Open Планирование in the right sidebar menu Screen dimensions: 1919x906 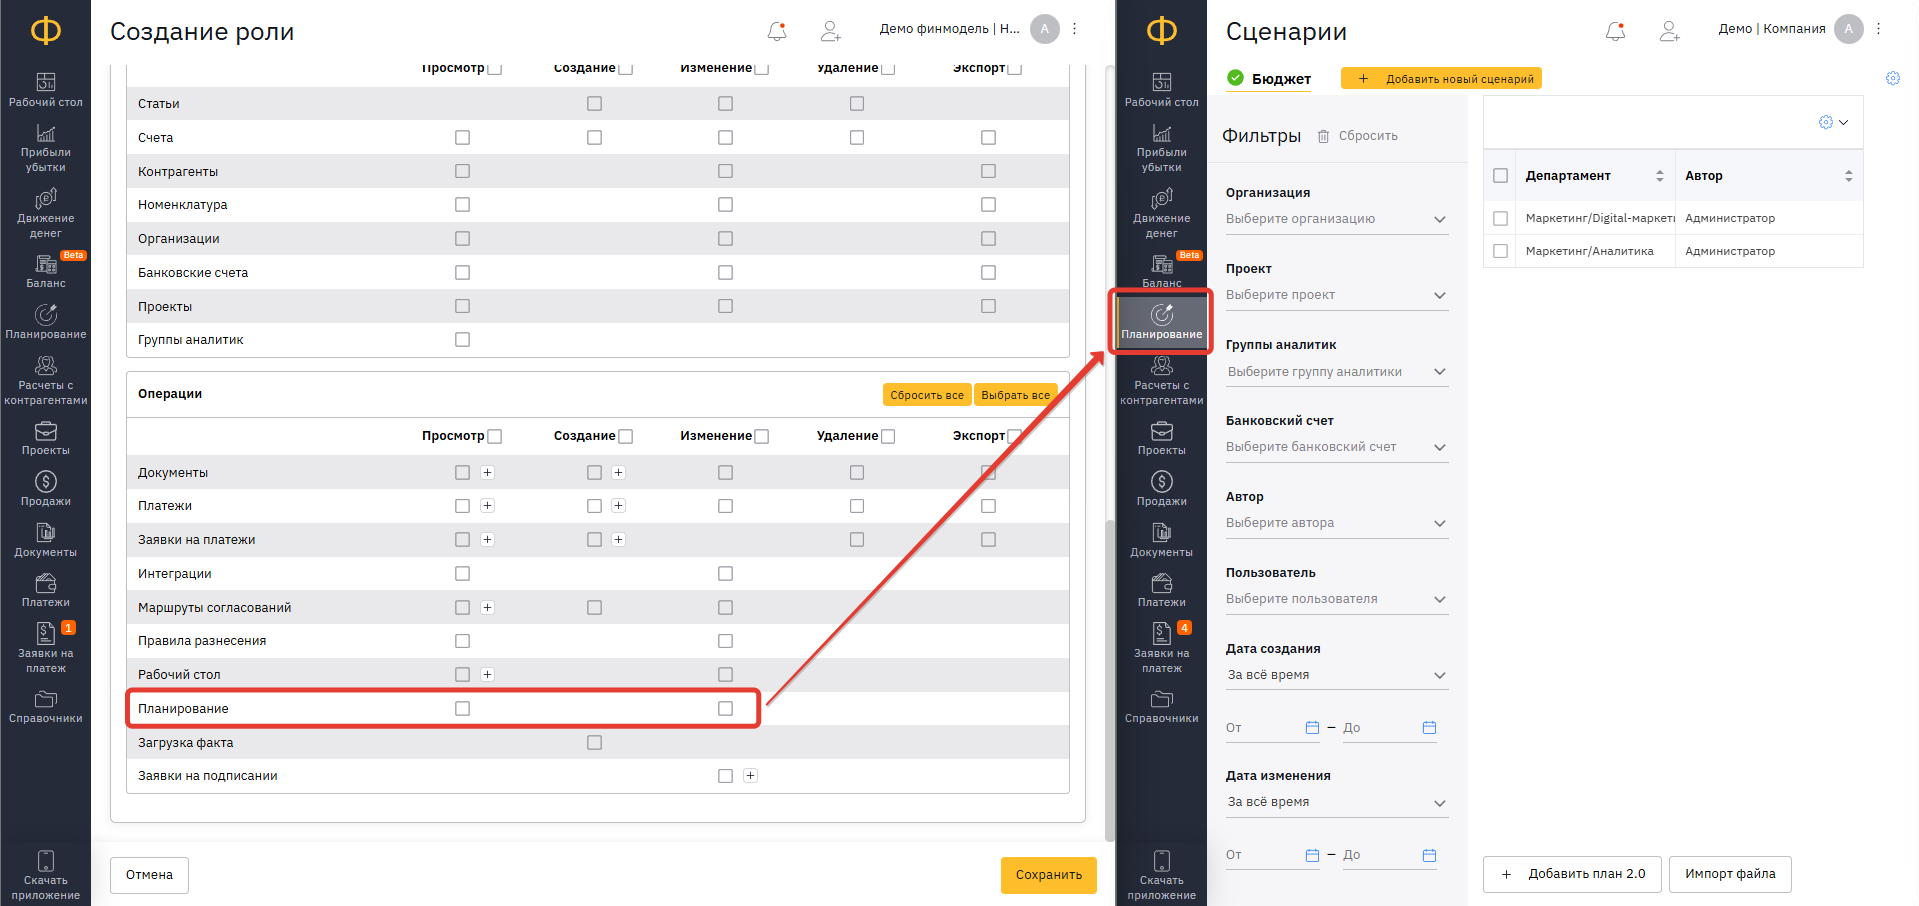(1161, 322)
